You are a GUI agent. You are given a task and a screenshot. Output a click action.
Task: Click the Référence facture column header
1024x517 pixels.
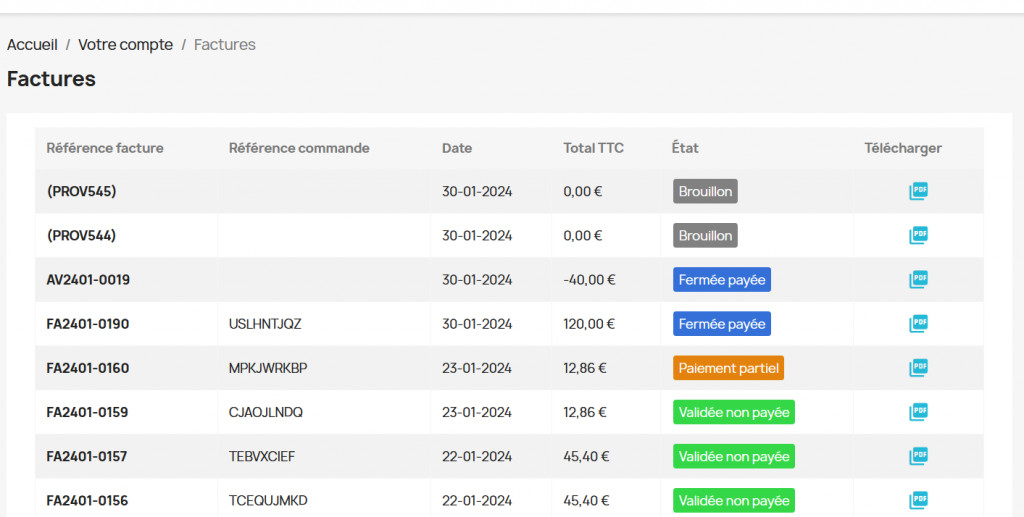tap(105, 148)
